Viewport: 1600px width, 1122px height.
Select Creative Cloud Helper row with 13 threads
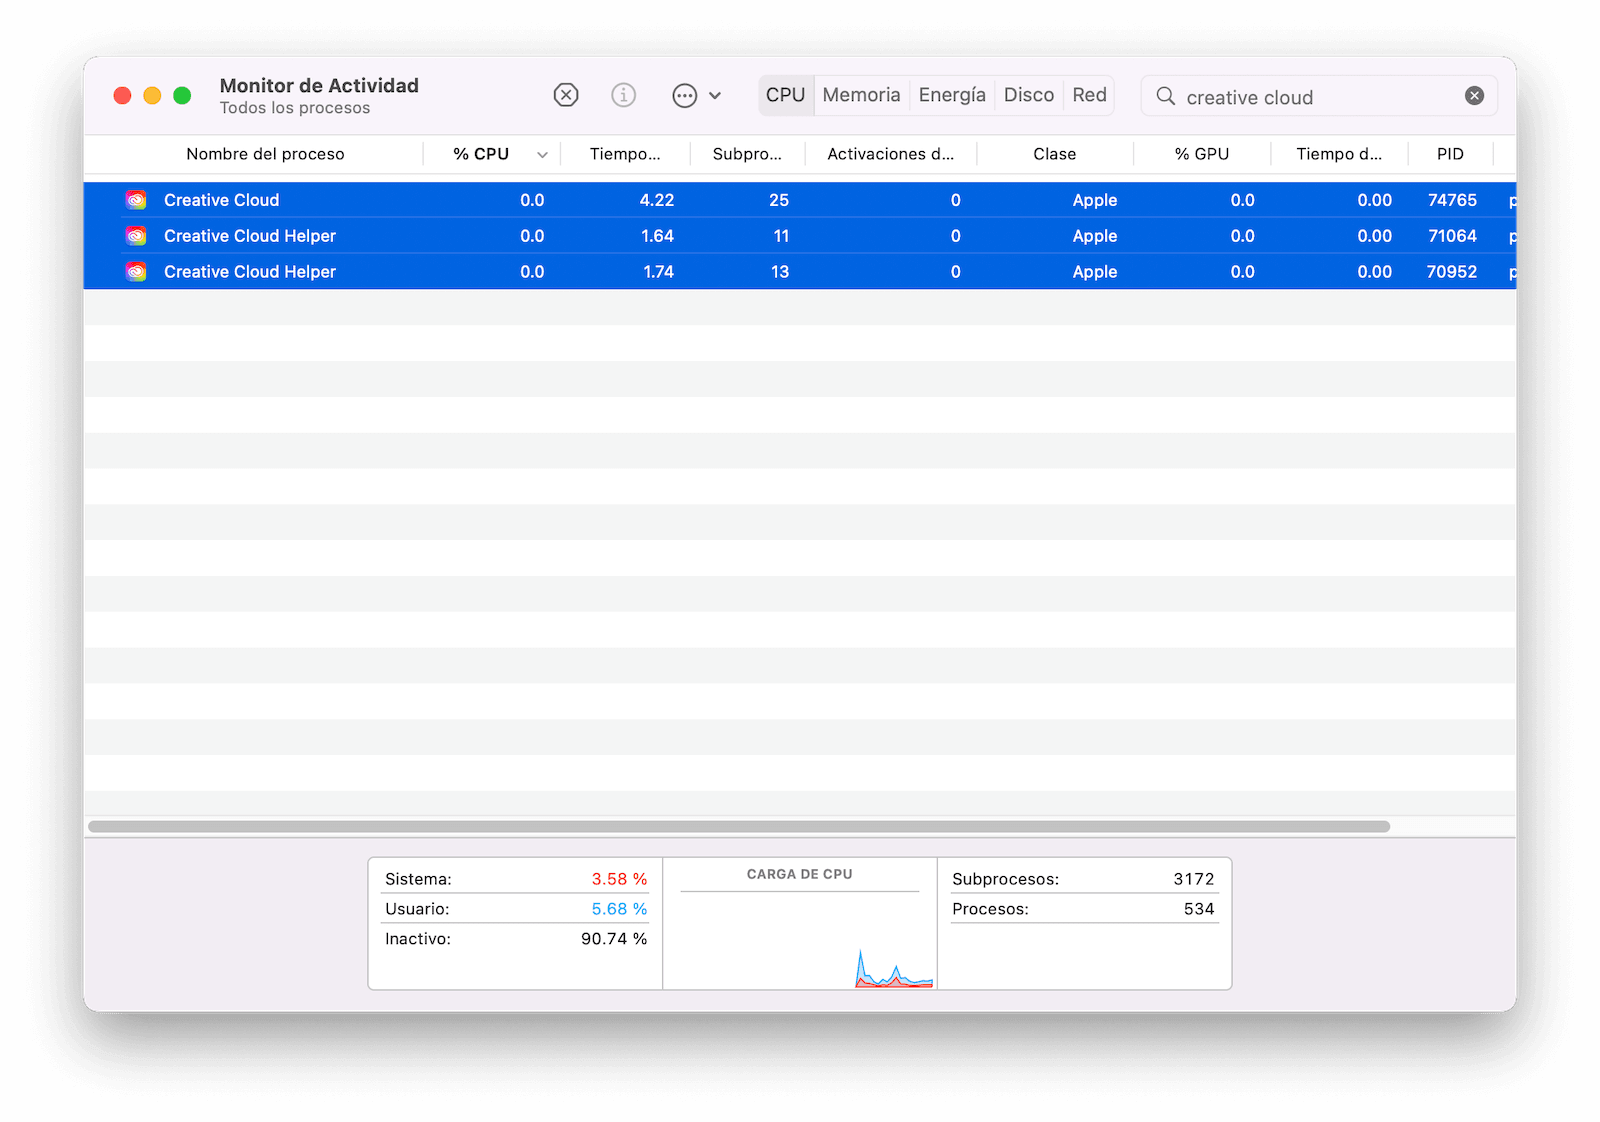(800, 272)
